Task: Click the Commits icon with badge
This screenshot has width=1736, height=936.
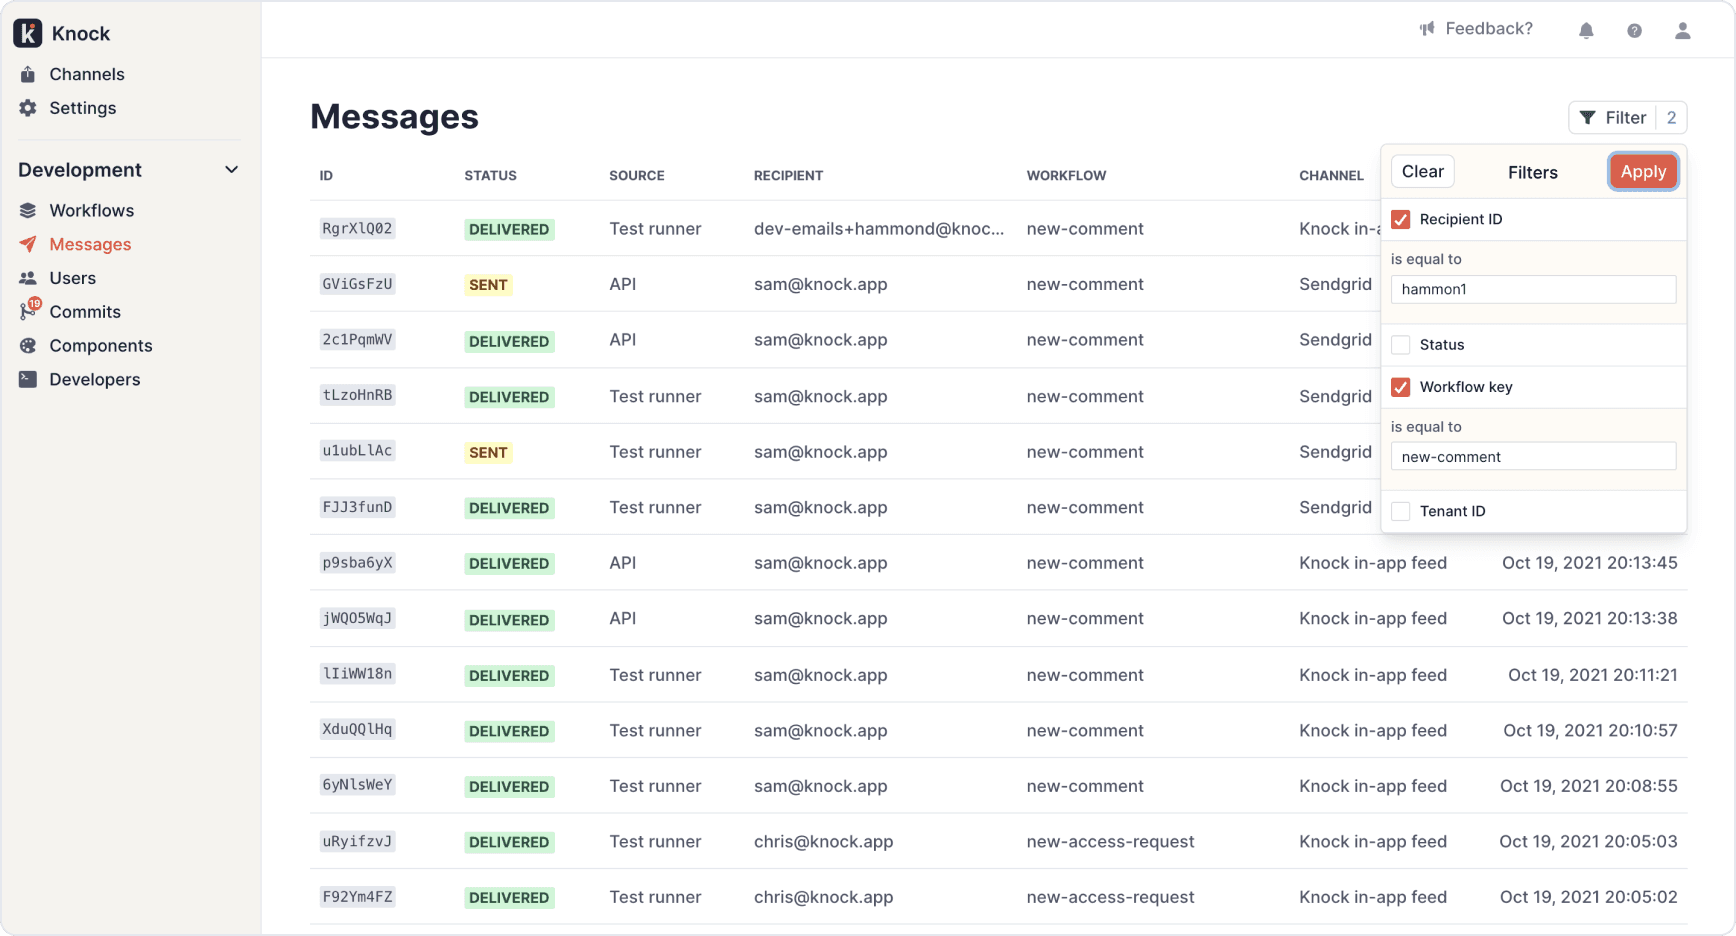Action: [x=29, y=311]
